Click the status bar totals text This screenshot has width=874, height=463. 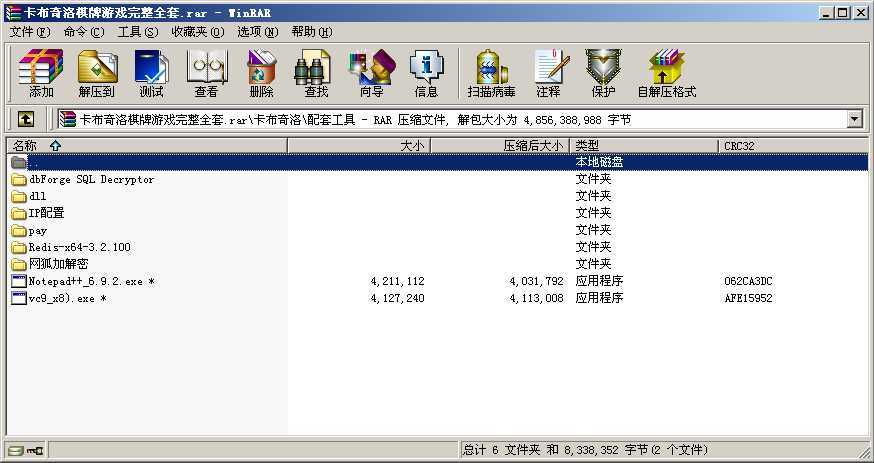(x=585, y=450)
